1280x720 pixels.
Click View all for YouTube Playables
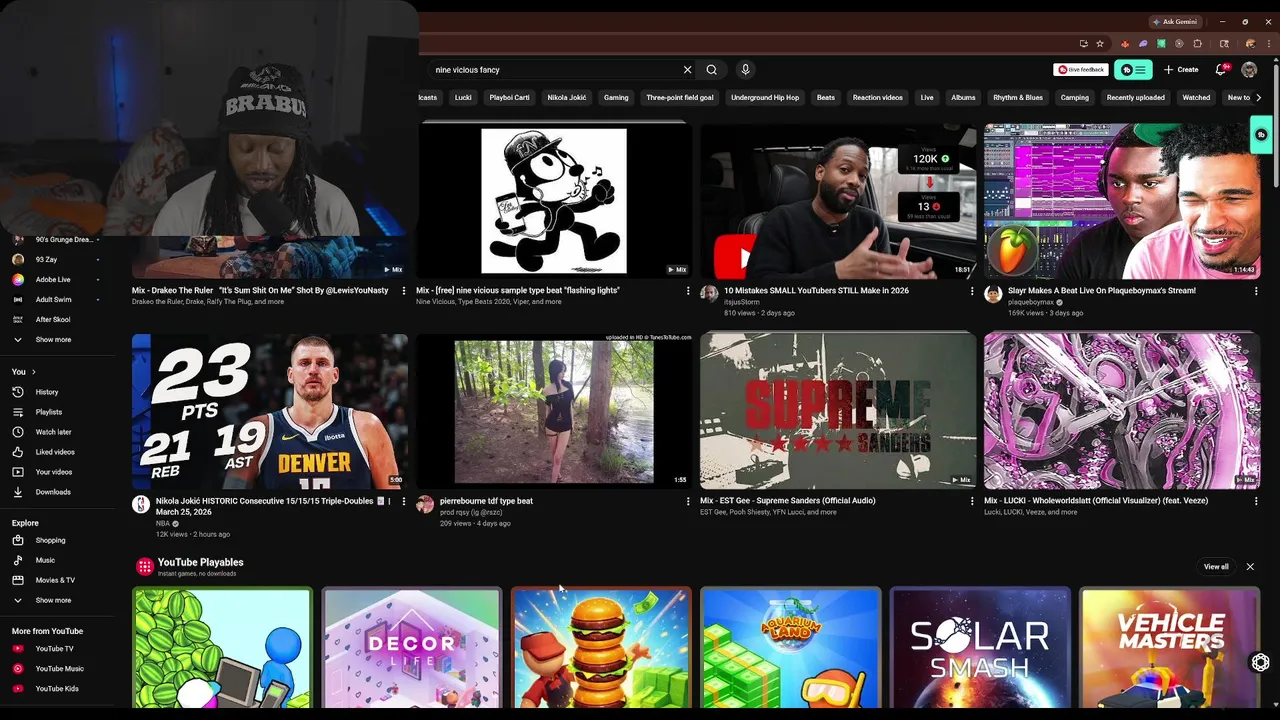[1216, 567]
